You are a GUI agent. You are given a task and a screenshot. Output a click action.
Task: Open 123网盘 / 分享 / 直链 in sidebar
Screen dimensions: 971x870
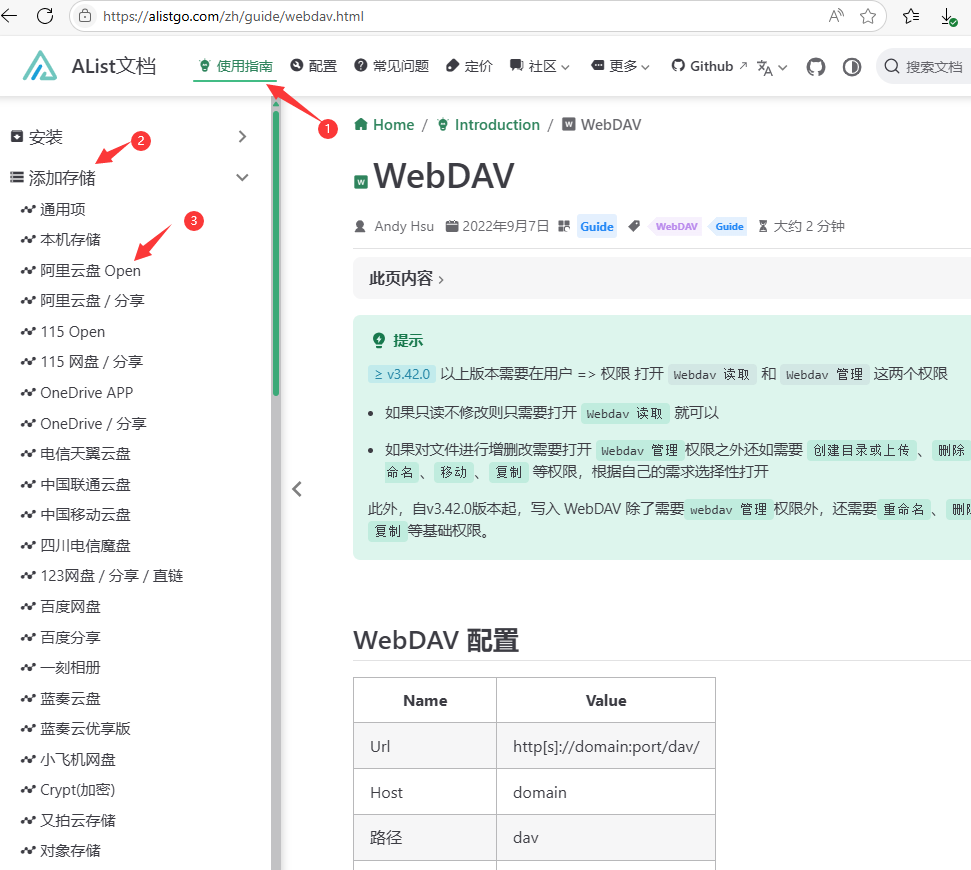pos(102,576)
